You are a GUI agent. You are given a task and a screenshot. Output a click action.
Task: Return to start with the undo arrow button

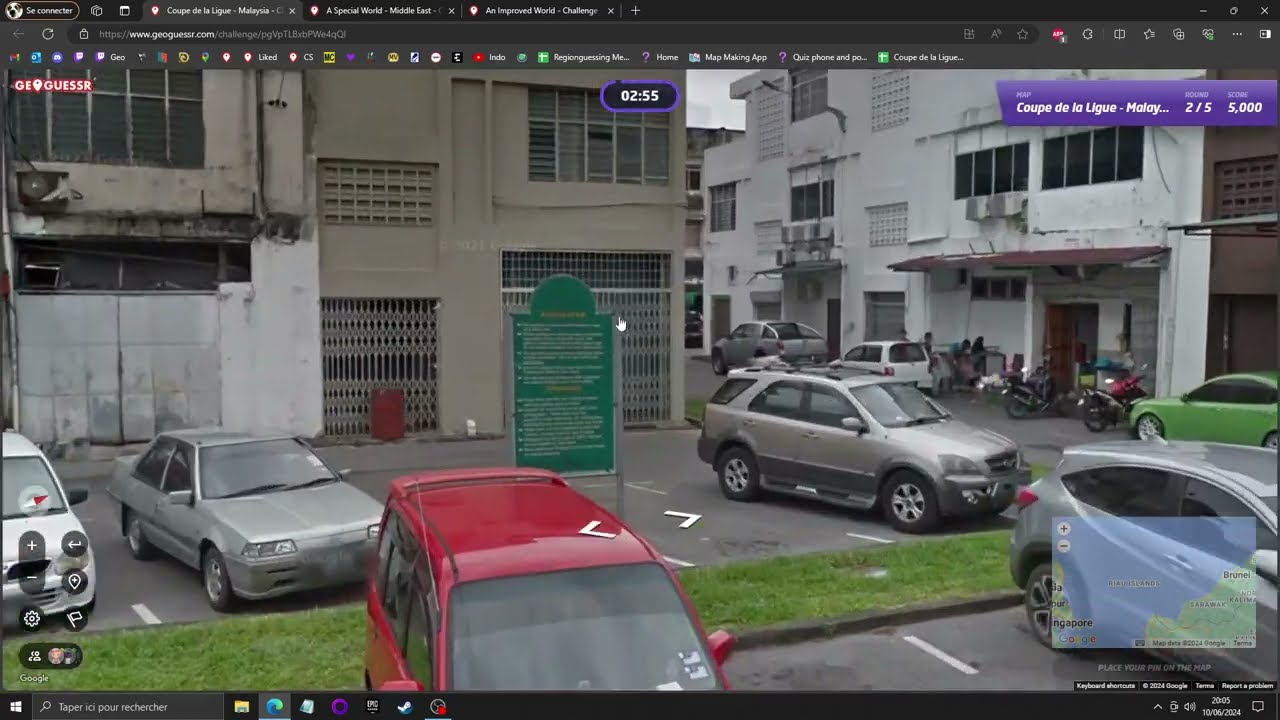(x=75, y=545)
